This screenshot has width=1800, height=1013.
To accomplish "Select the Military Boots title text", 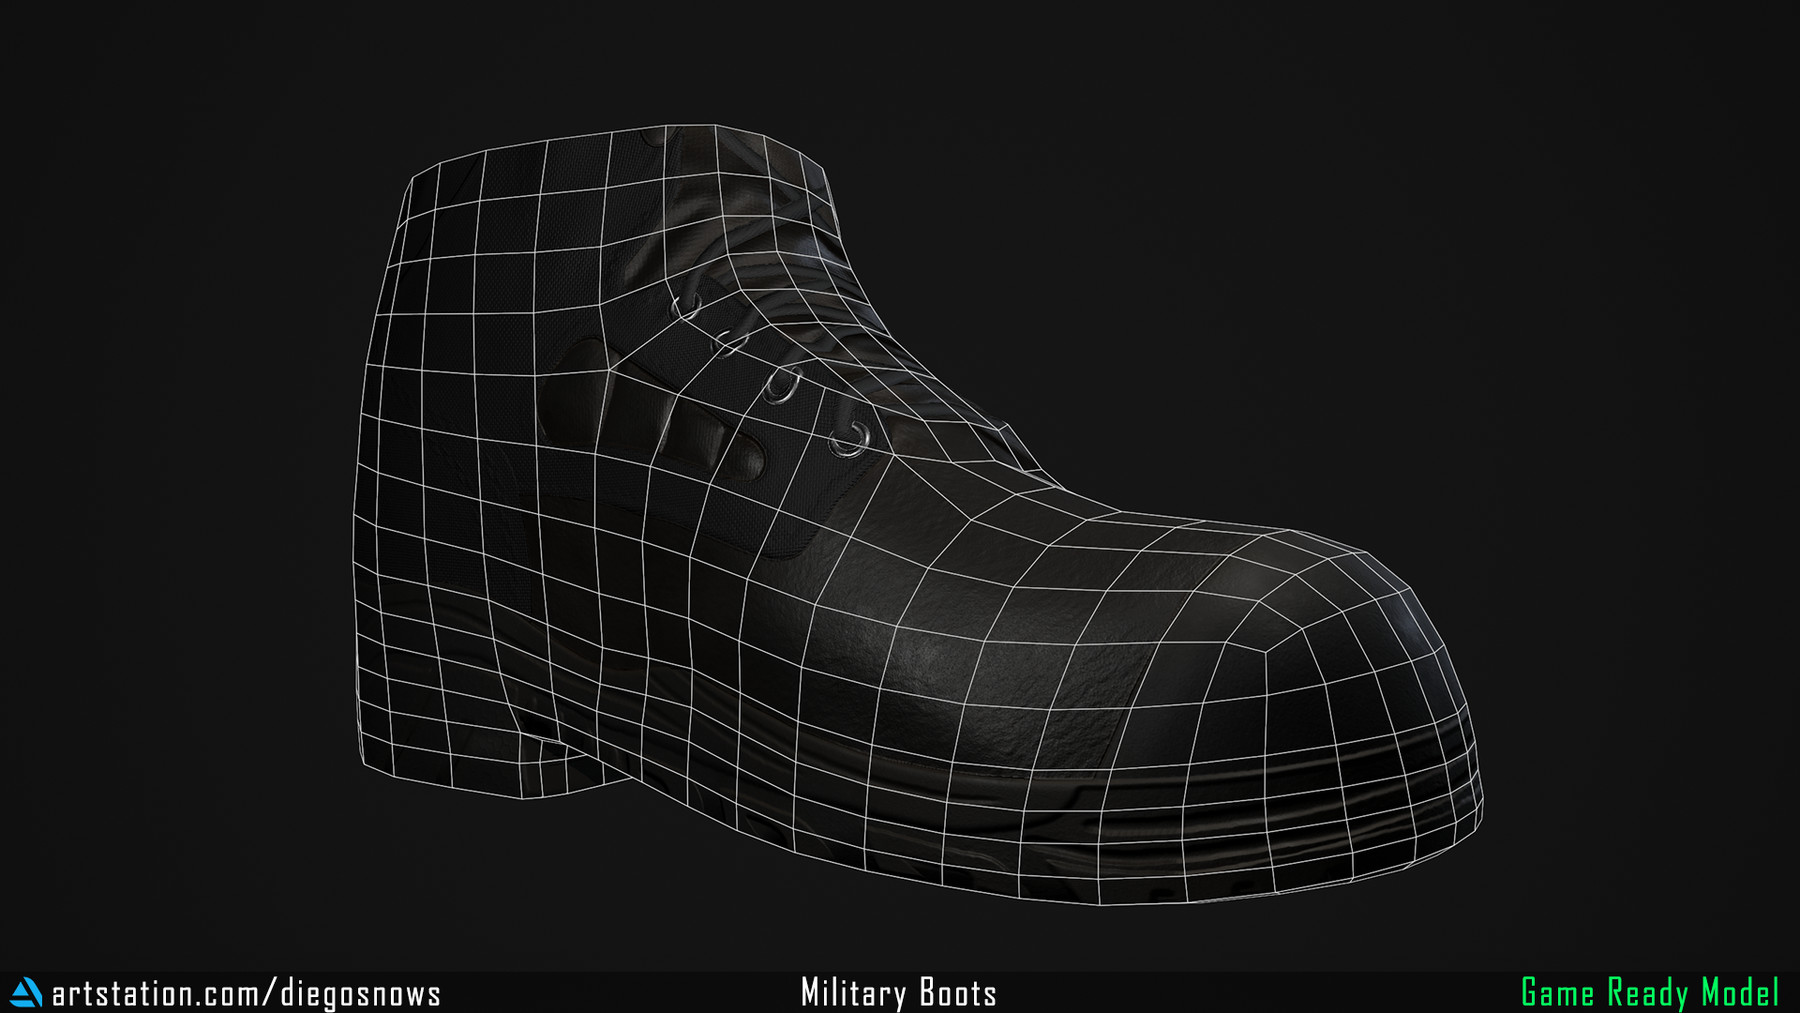I will (899, 993).
